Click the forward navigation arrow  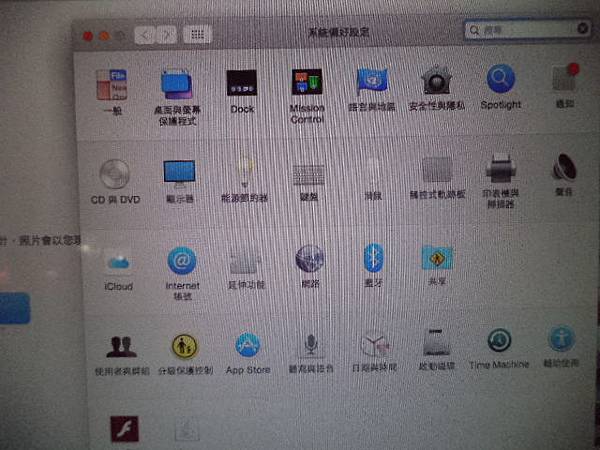[x=167, y=35]
